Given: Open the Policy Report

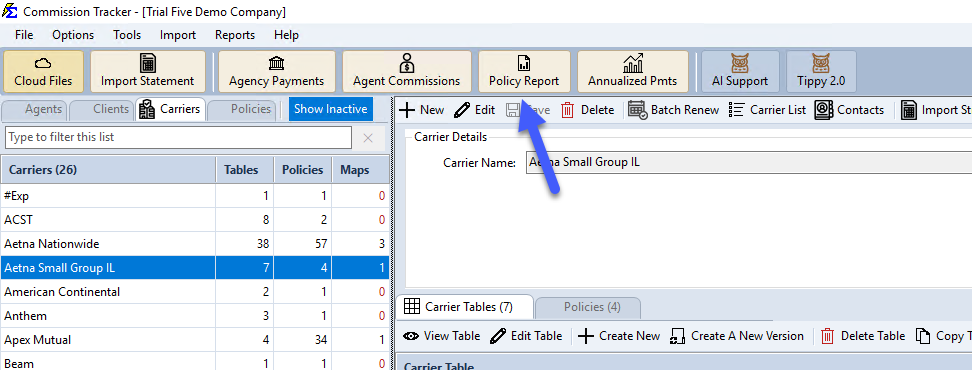Looking at the screenshot, I should [524, 71].
